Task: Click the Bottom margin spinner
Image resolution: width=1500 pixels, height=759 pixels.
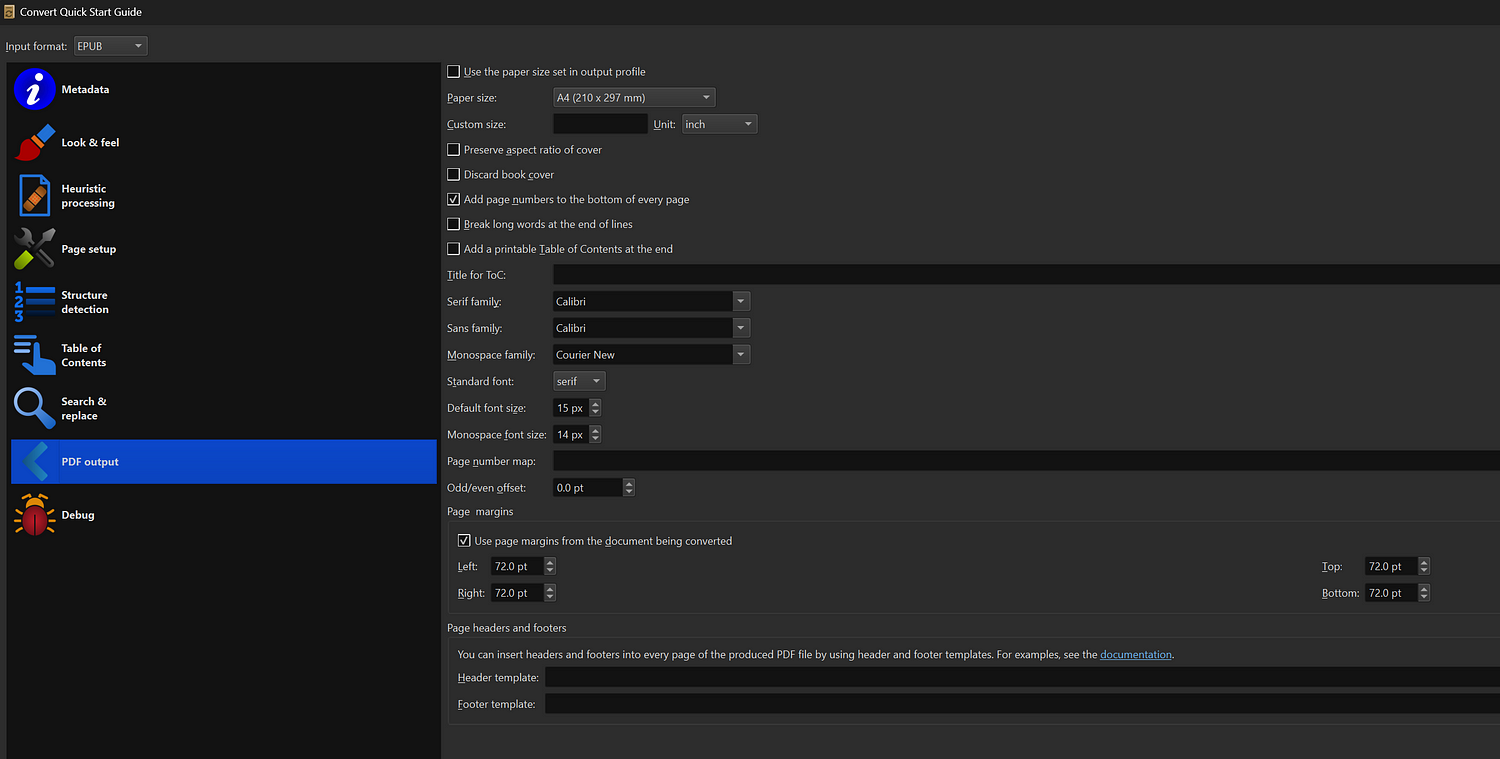Action: pos(1398,593)
